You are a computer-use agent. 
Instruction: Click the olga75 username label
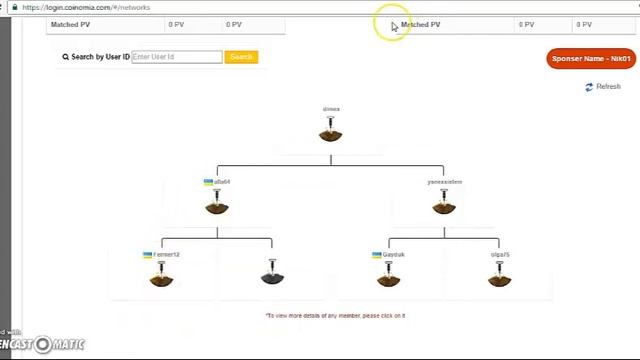[500, 255]
